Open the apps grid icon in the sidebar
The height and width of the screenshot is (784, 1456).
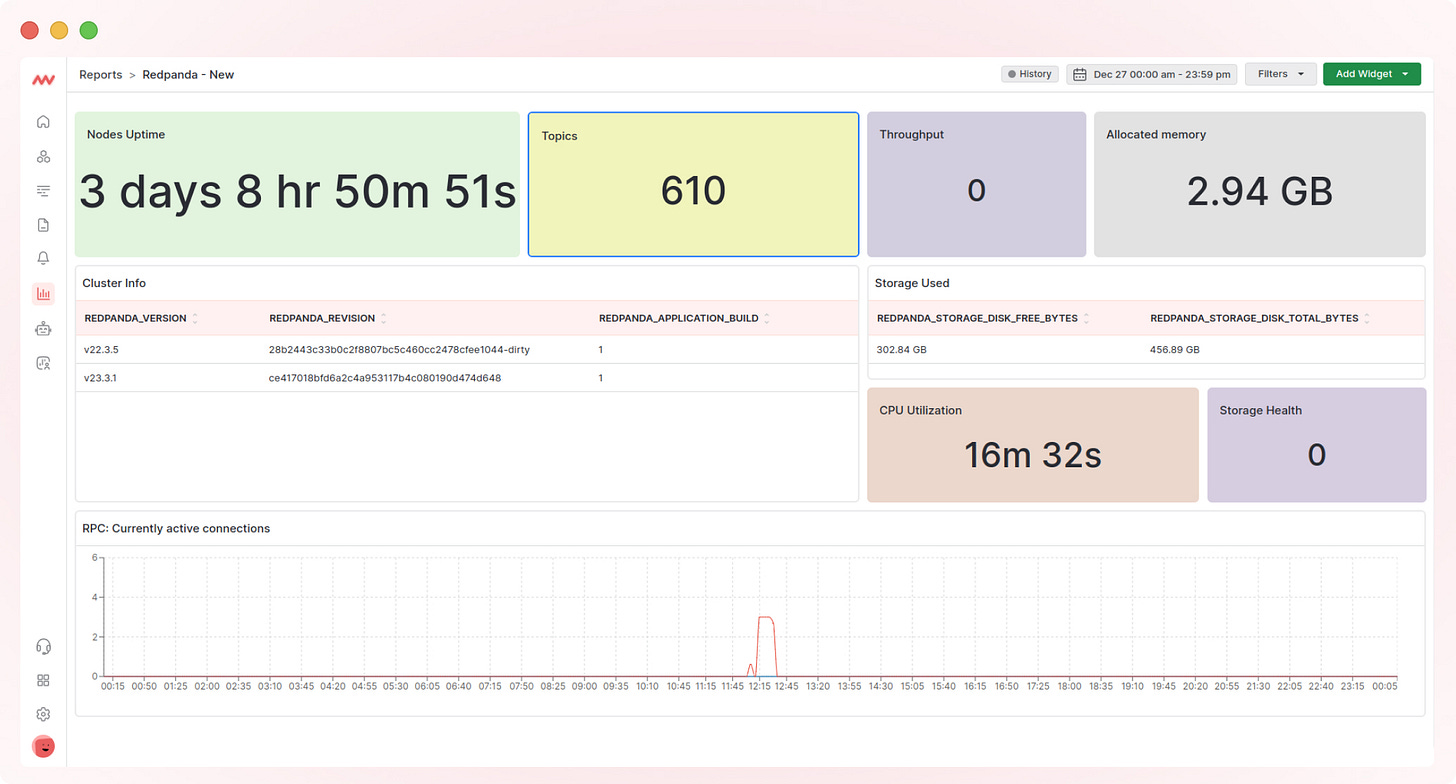tap(43, 680)
